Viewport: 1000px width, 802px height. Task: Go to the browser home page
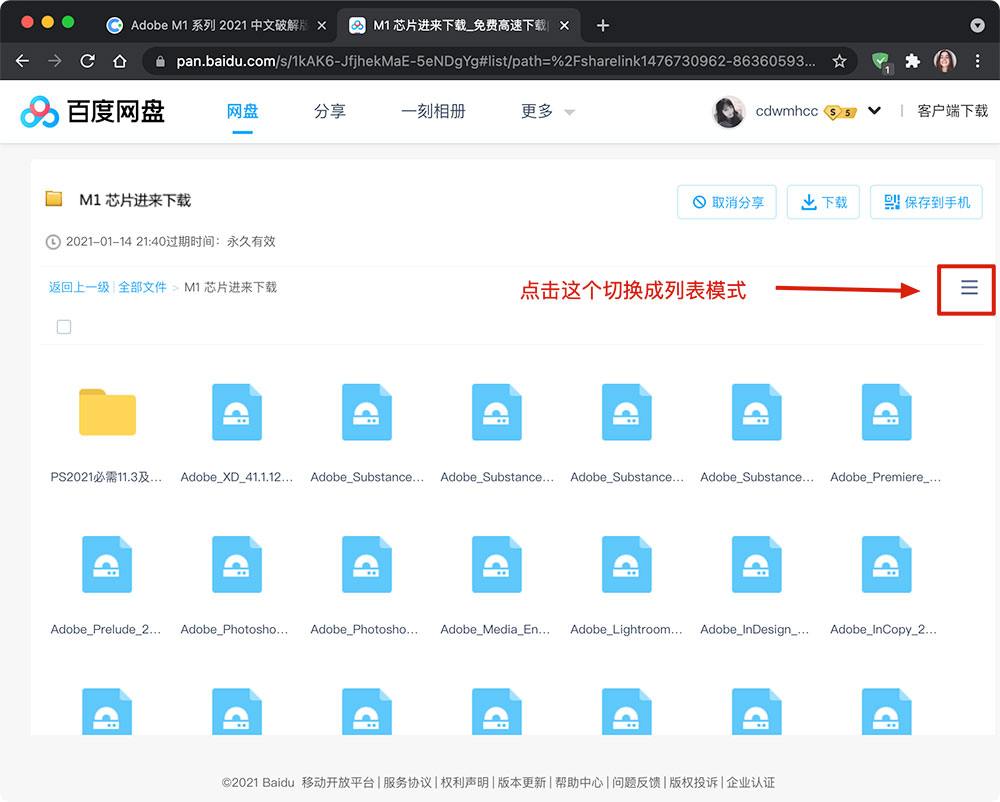tap(119, 61)
